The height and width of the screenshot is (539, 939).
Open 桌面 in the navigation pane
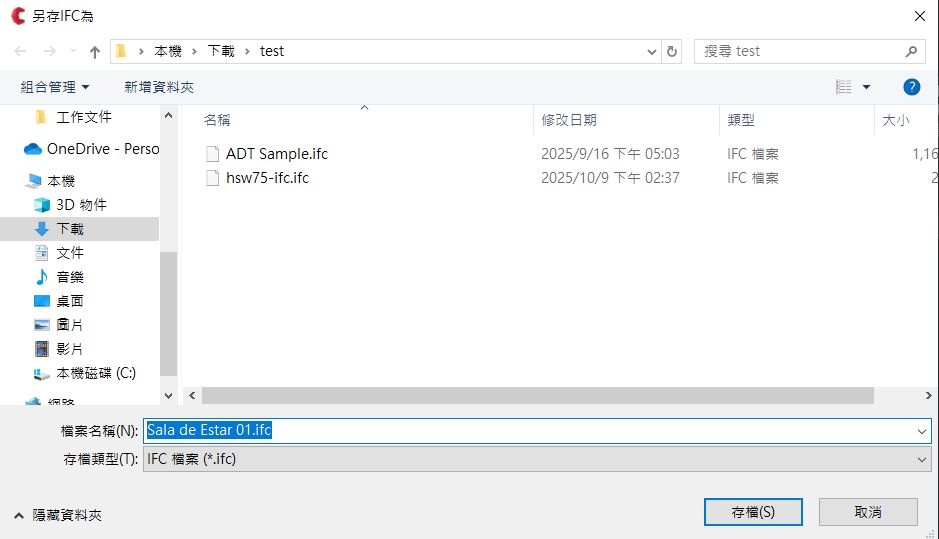70,301
